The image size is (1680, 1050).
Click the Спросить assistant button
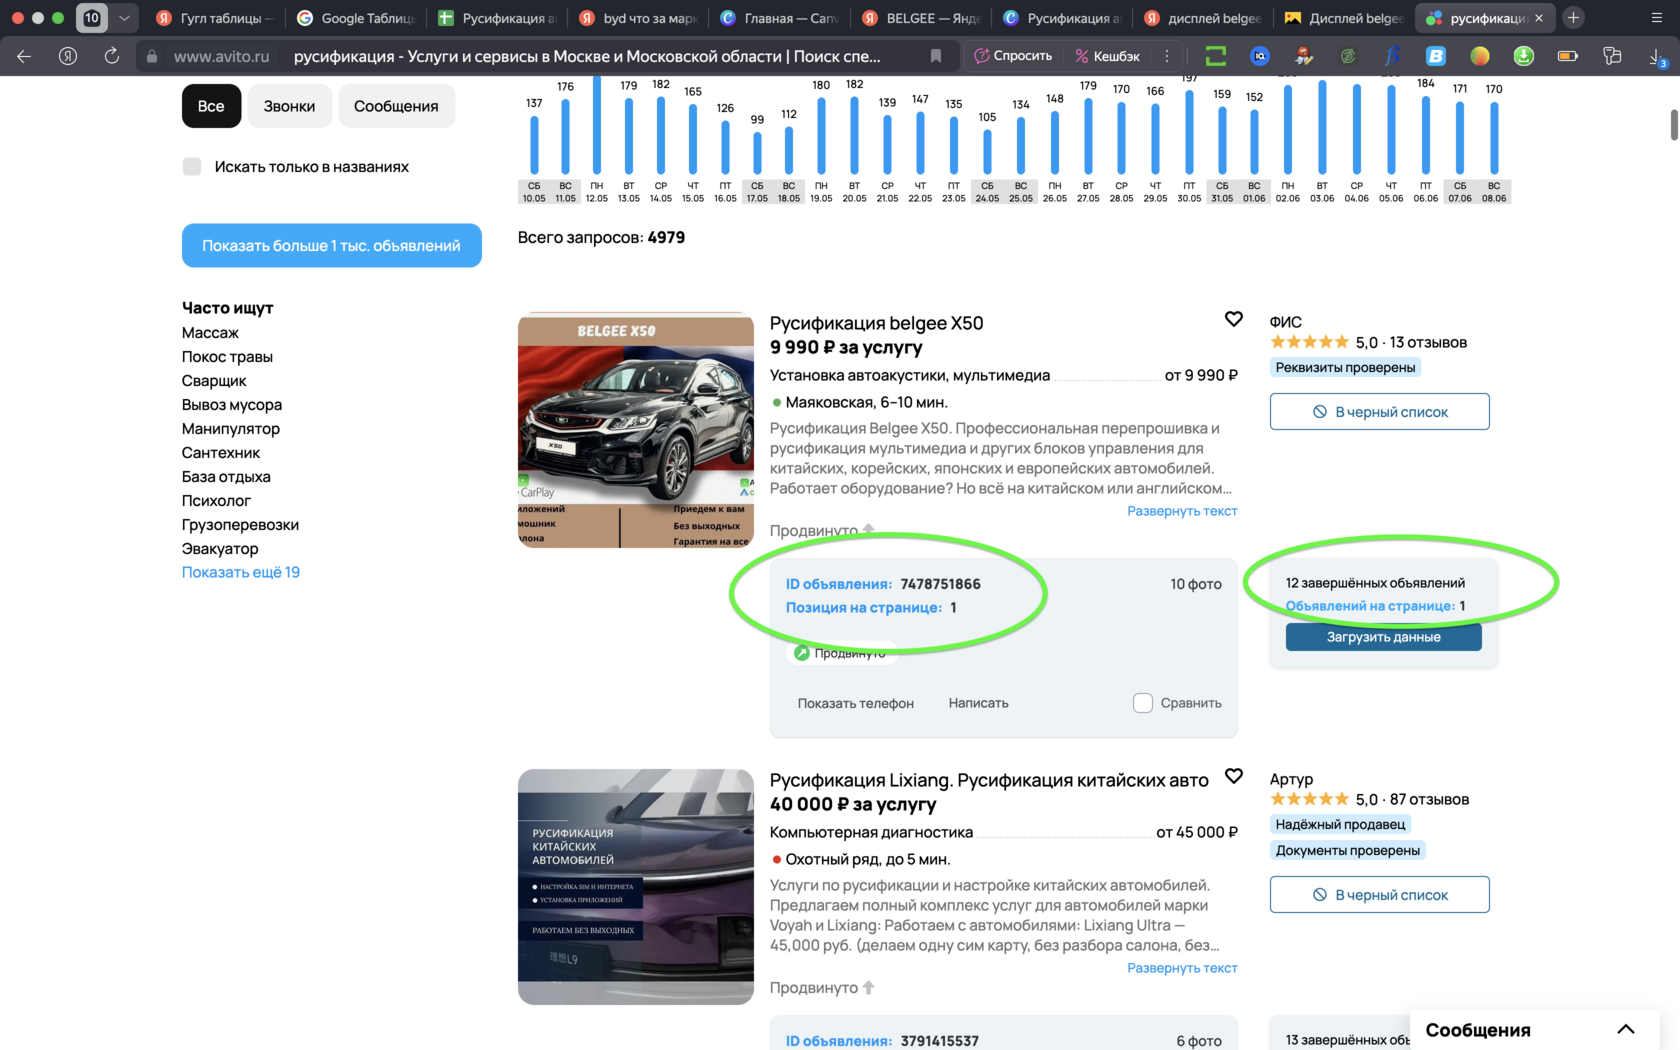[x=1013, y=56]
